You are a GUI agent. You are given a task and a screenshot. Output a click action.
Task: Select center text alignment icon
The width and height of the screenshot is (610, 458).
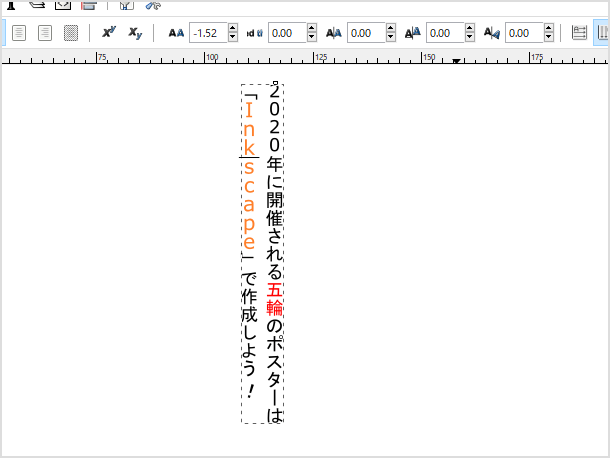pos(19,33)
